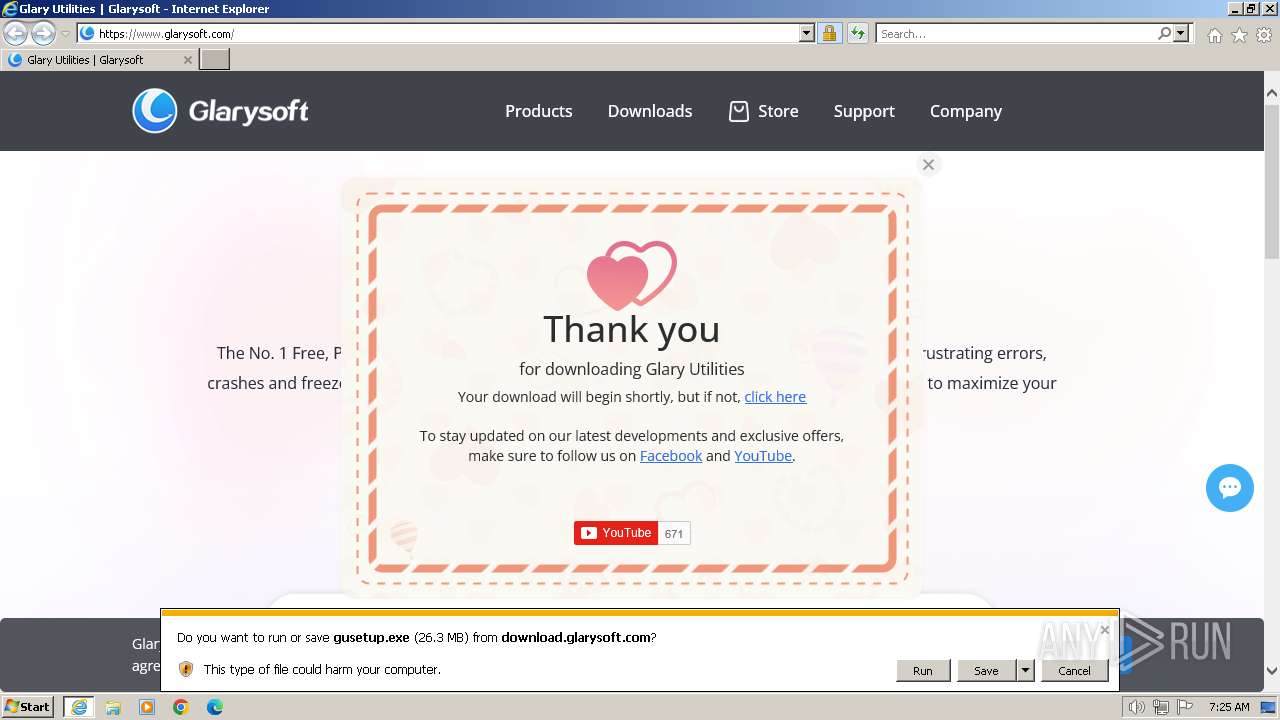Open the Tools gear icon
The height and width of the screenshot is (720, 1280).
click(x=1264, y=35)
